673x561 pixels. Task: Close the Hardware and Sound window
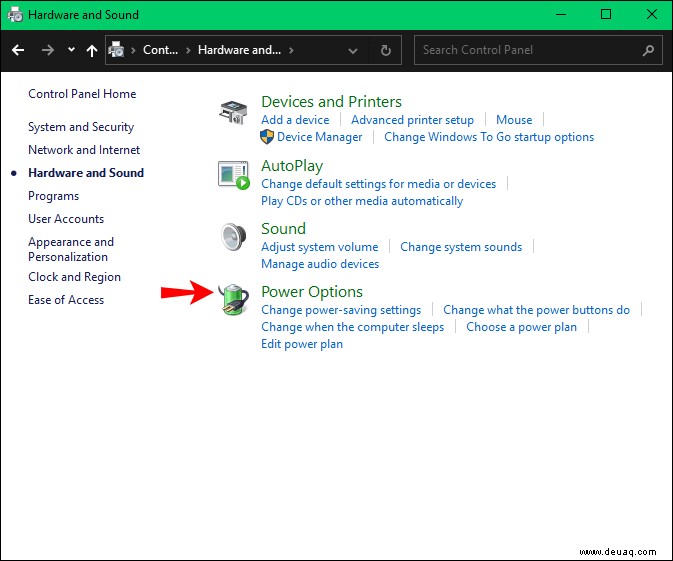click(x=652, y=15)
